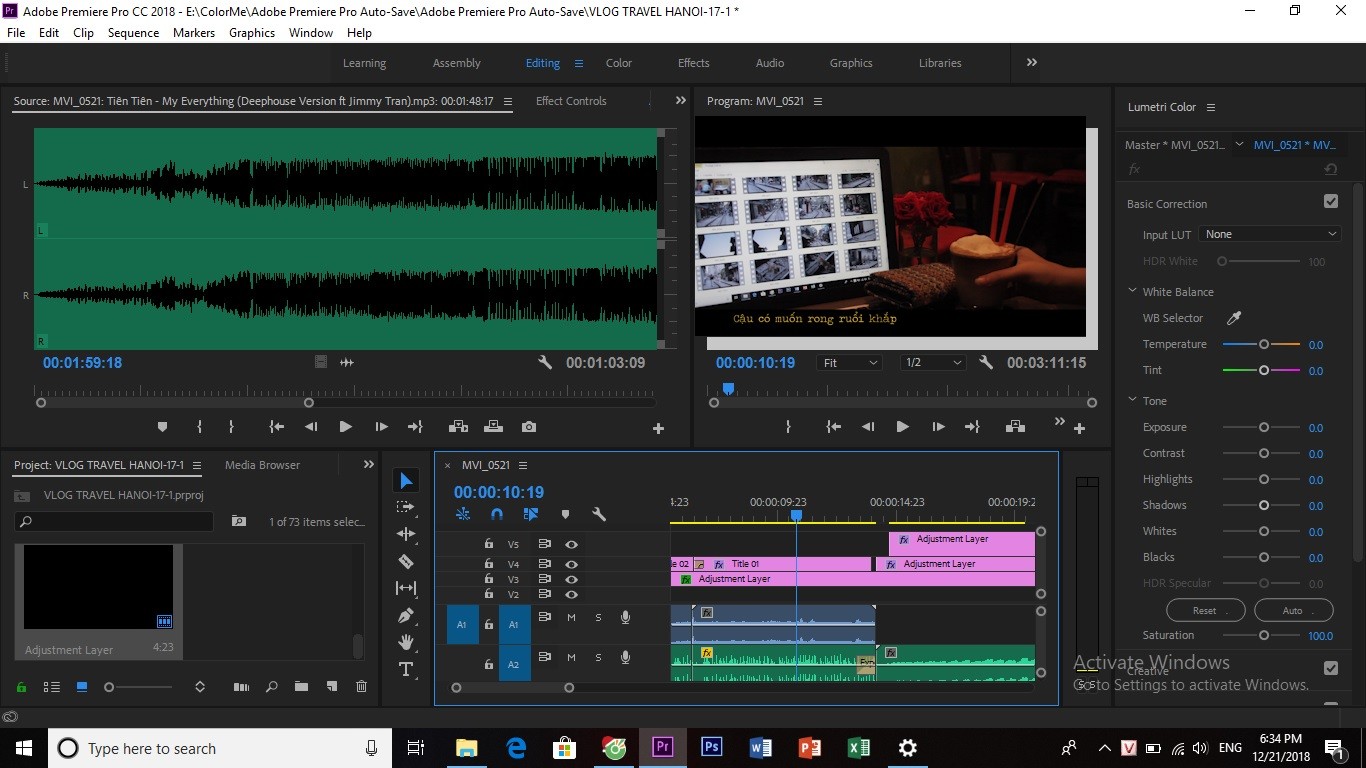
Task: Toggle timeline Snap magnet icon
Action: tap(497, 514)
